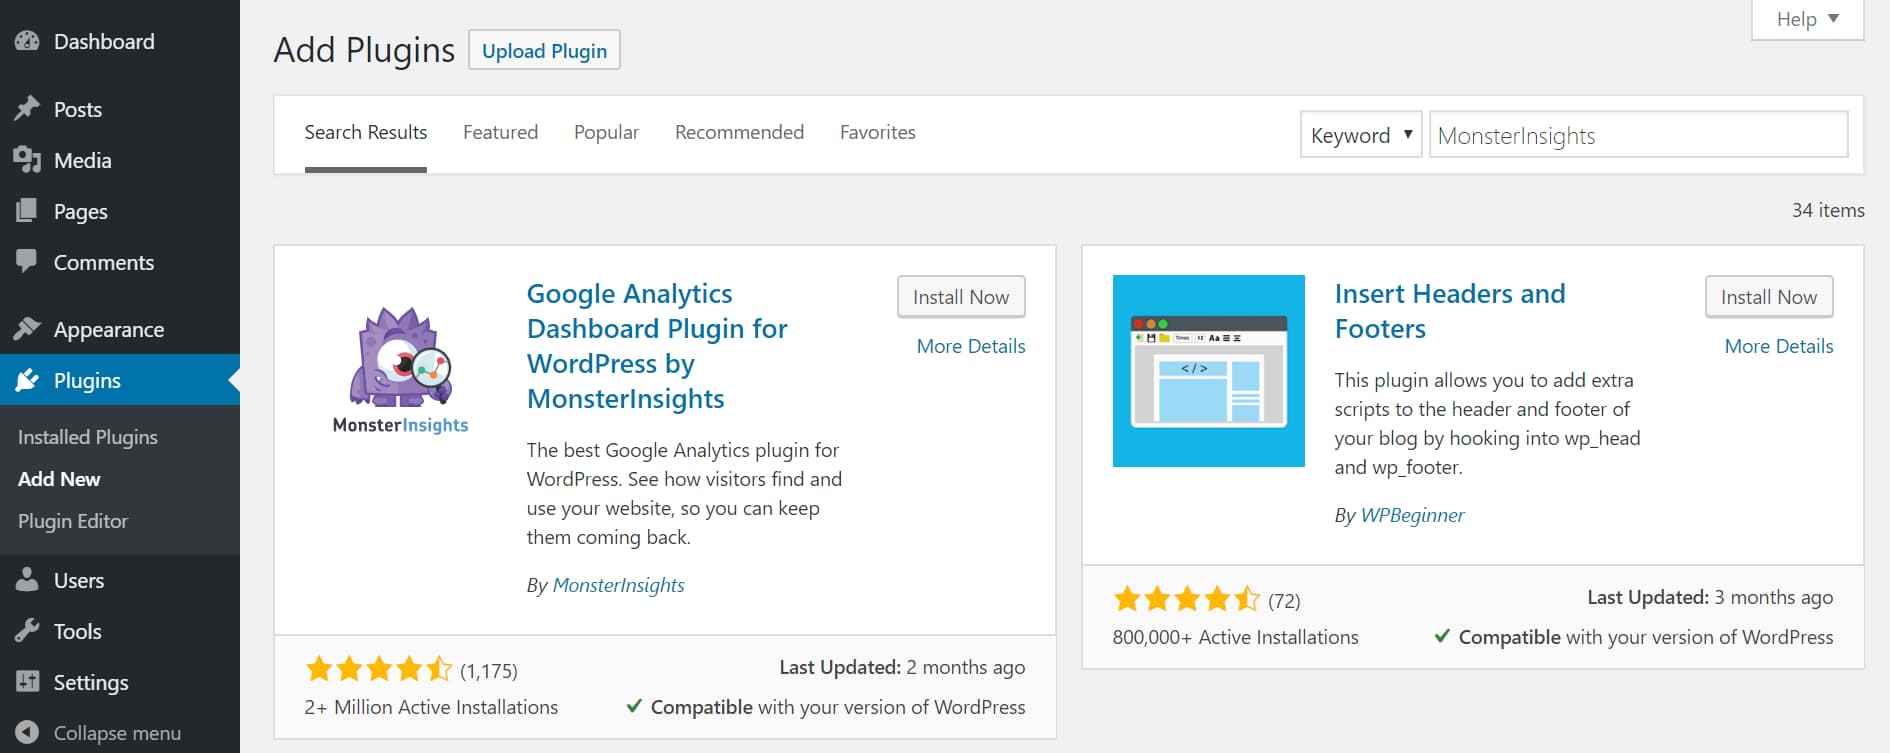Click the Comments bubble icon
Image resolution: width=1890 pixels, height=753 pixels.
pyautogui.click(x=27, y=261)
